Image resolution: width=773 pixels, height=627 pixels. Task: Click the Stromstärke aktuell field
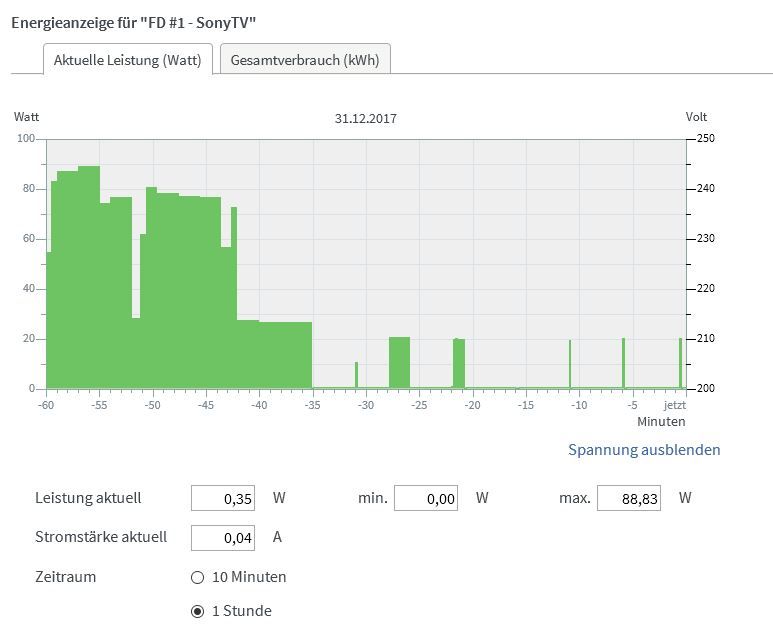pyautogui.click(x=223, y=537)
